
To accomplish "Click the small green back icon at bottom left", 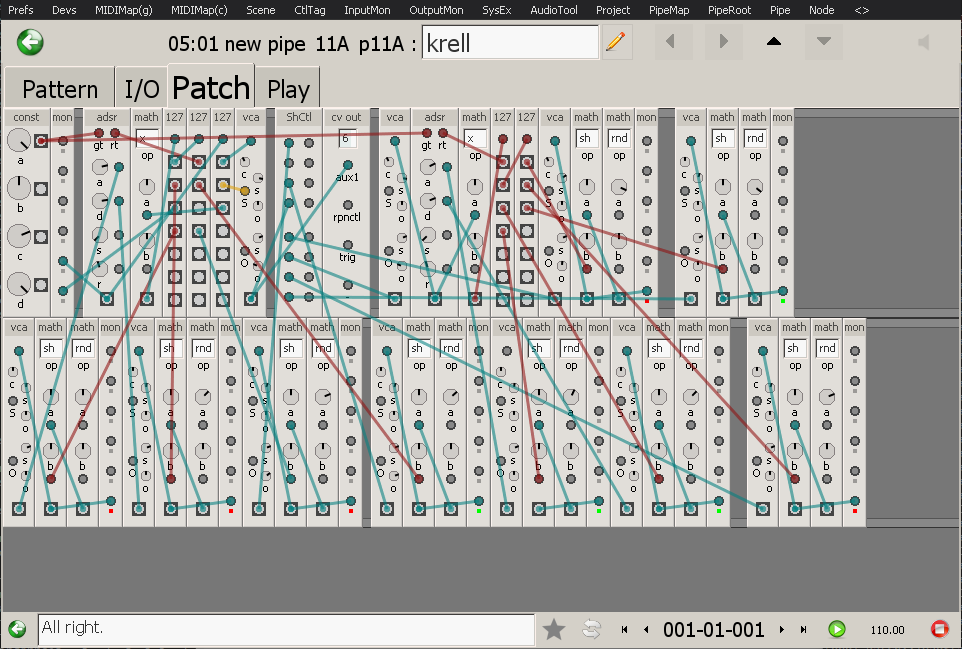I will coord(17,629).
